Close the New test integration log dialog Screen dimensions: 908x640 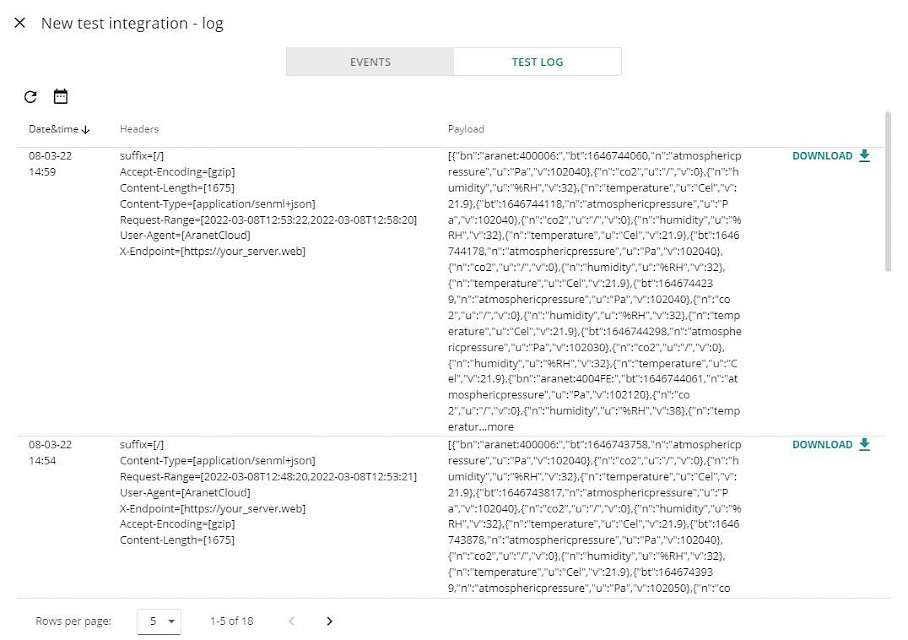click(20, 23)
